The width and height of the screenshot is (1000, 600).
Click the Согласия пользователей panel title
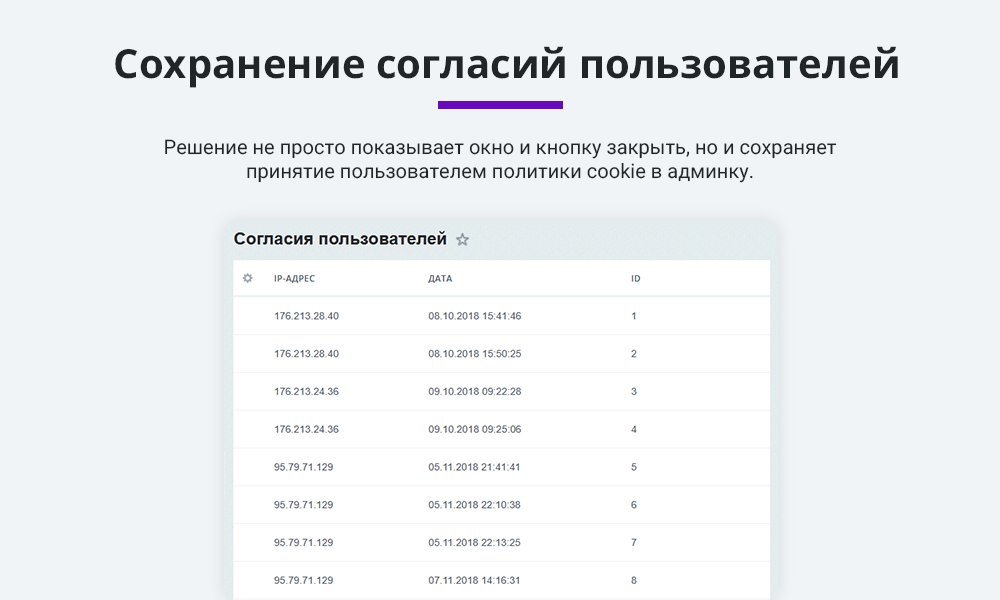pos(340,239)
